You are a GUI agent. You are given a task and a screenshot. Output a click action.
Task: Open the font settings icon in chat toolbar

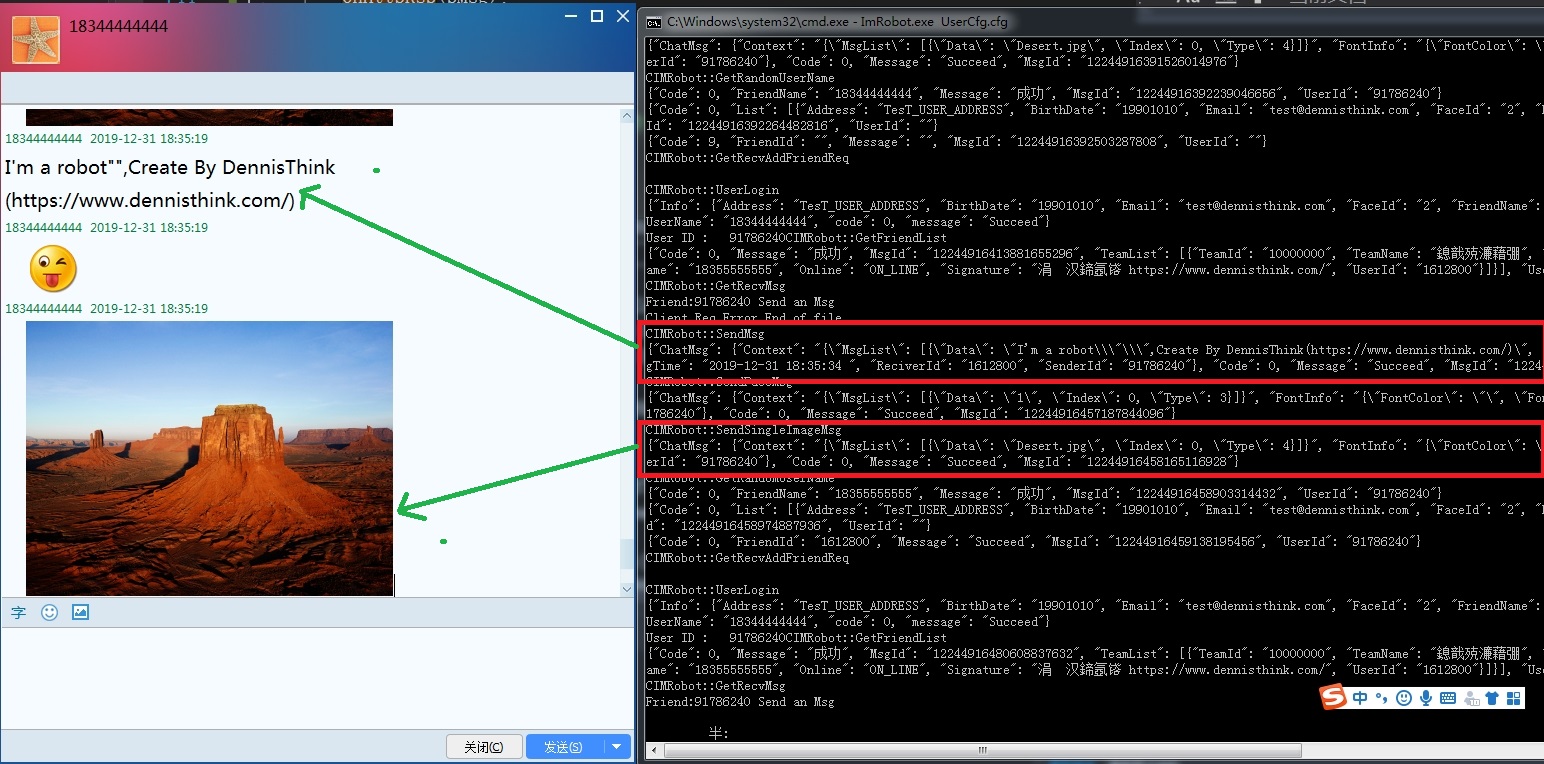[18, 613]
